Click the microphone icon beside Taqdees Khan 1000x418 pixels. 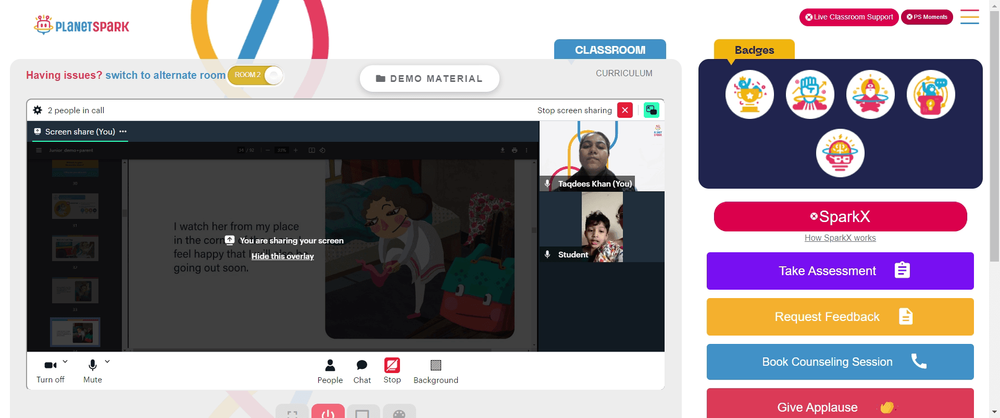pyautogui.click(x=547, y=184)
